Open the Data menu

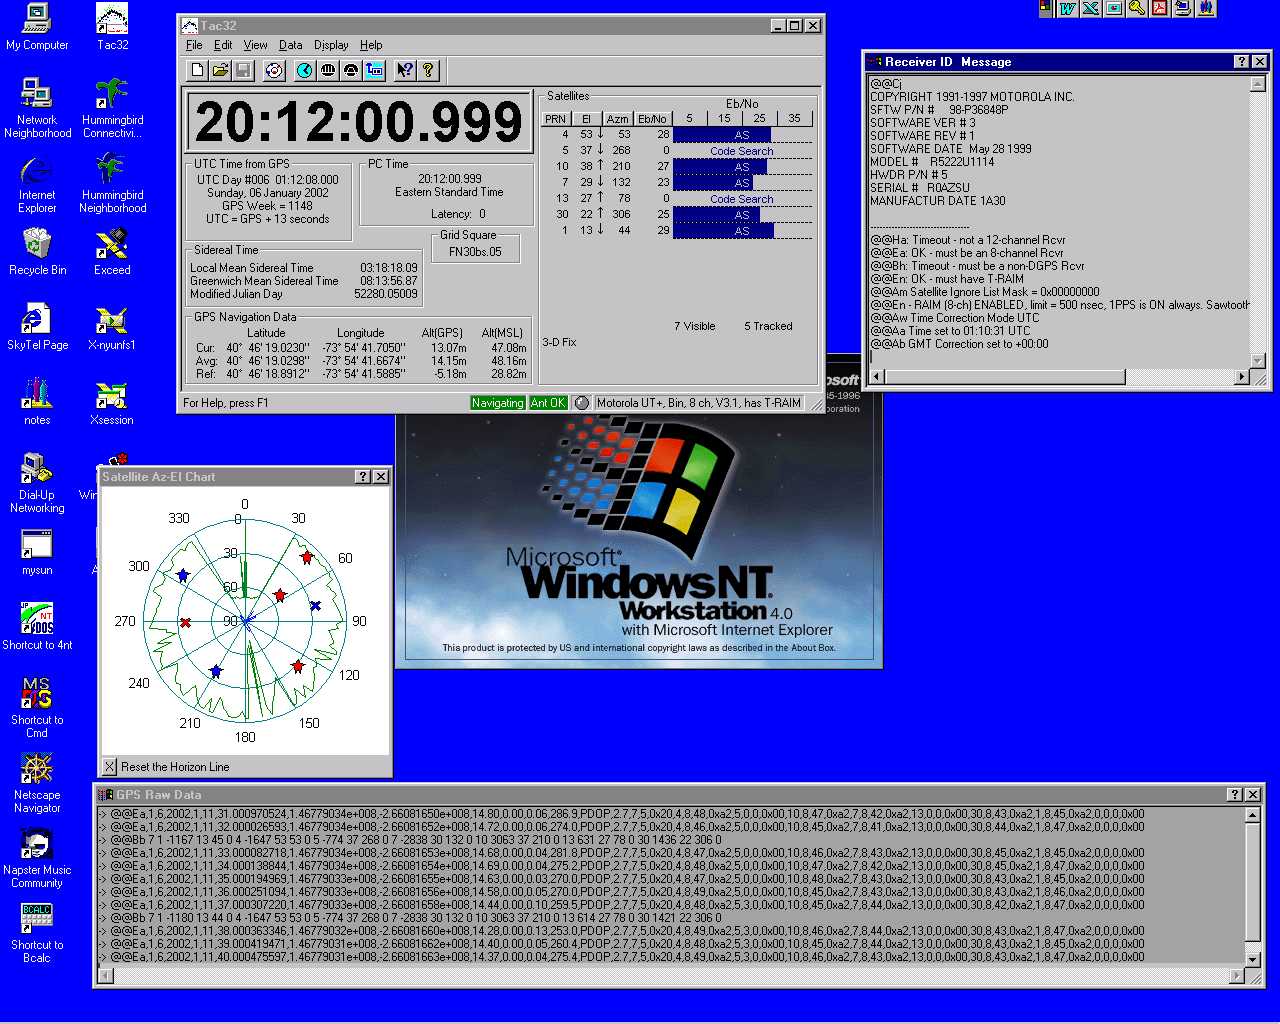click(x=290, y=45)
